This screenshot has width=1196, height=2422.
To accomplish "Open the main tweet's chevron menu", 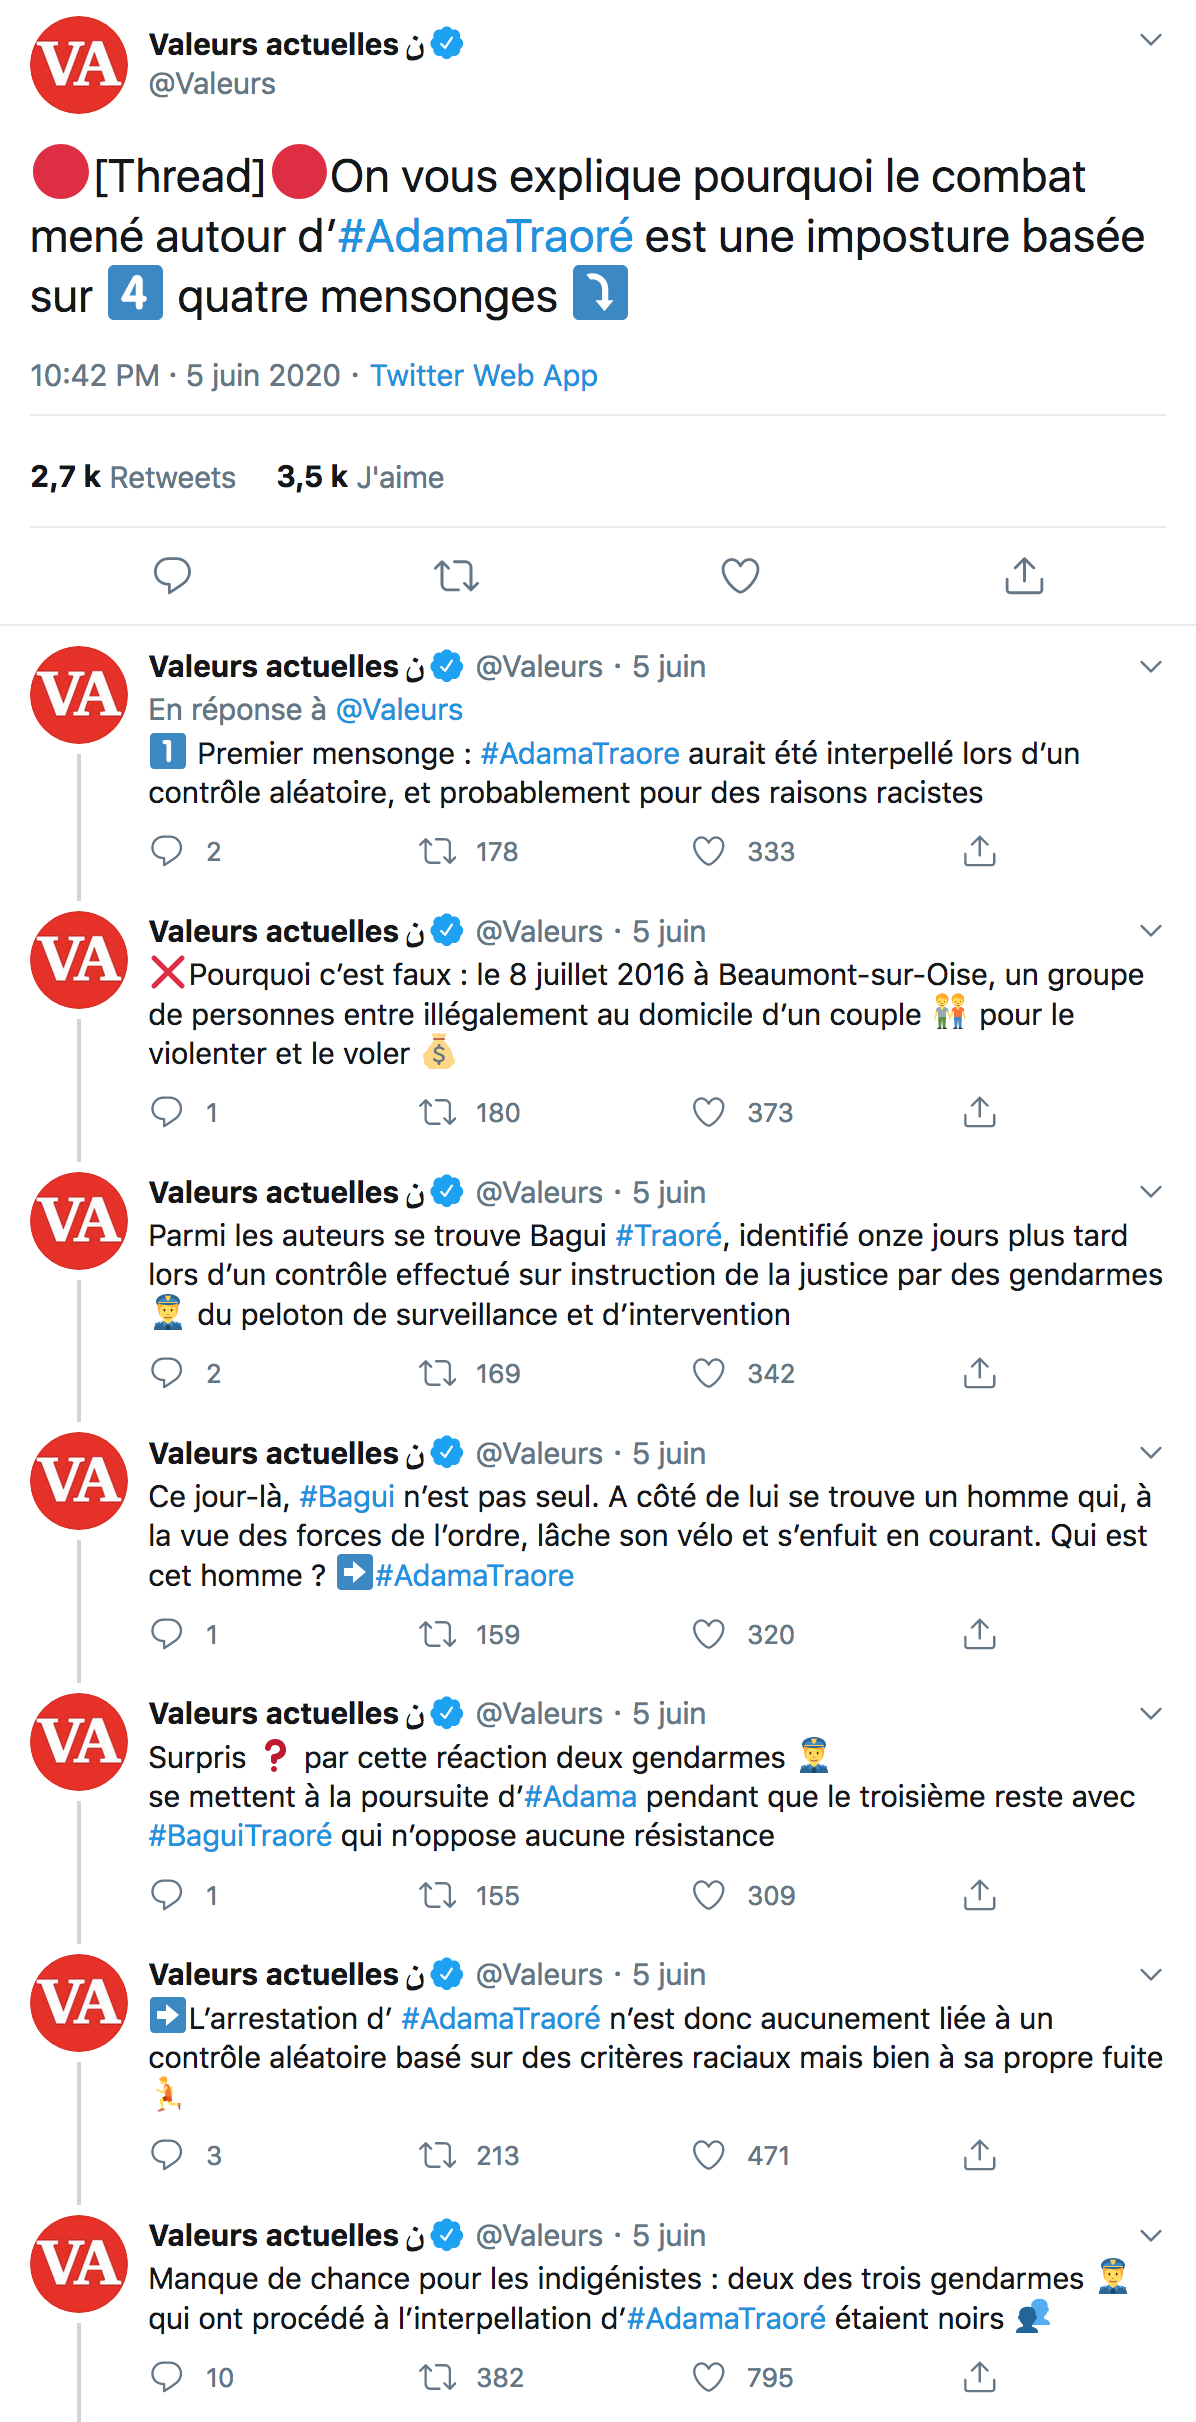I will coord(1151,40).
